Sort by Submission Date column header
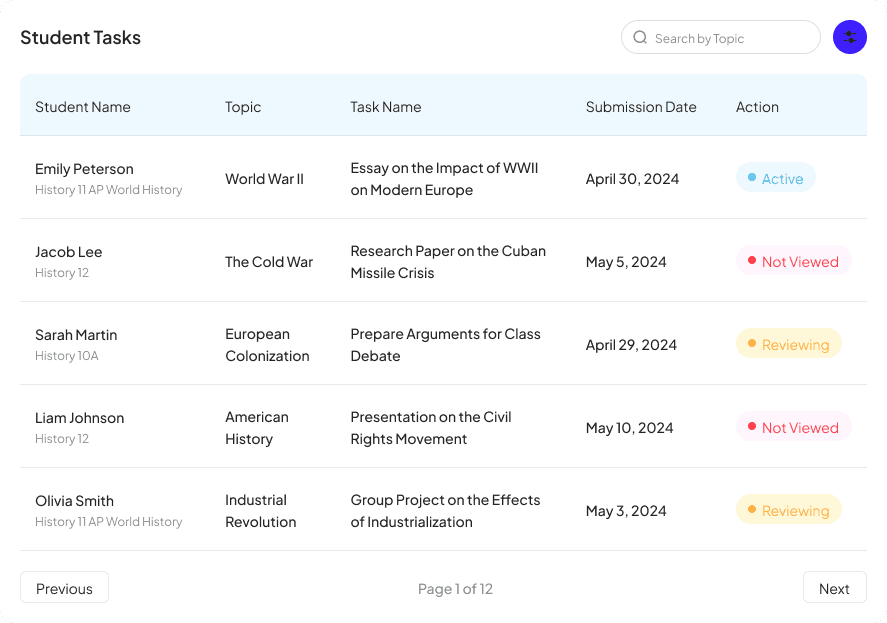 click(641, 107)
